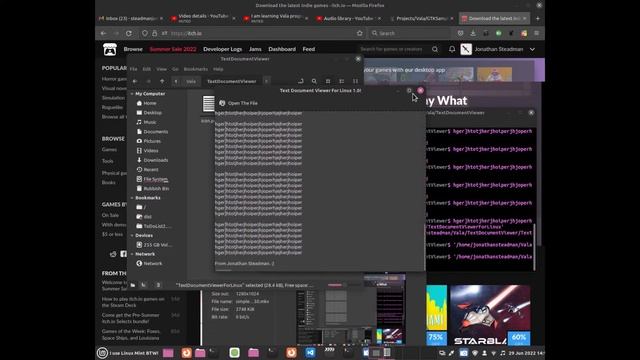
Task: Open Feed link on itch.io
Action: [309, 49]
